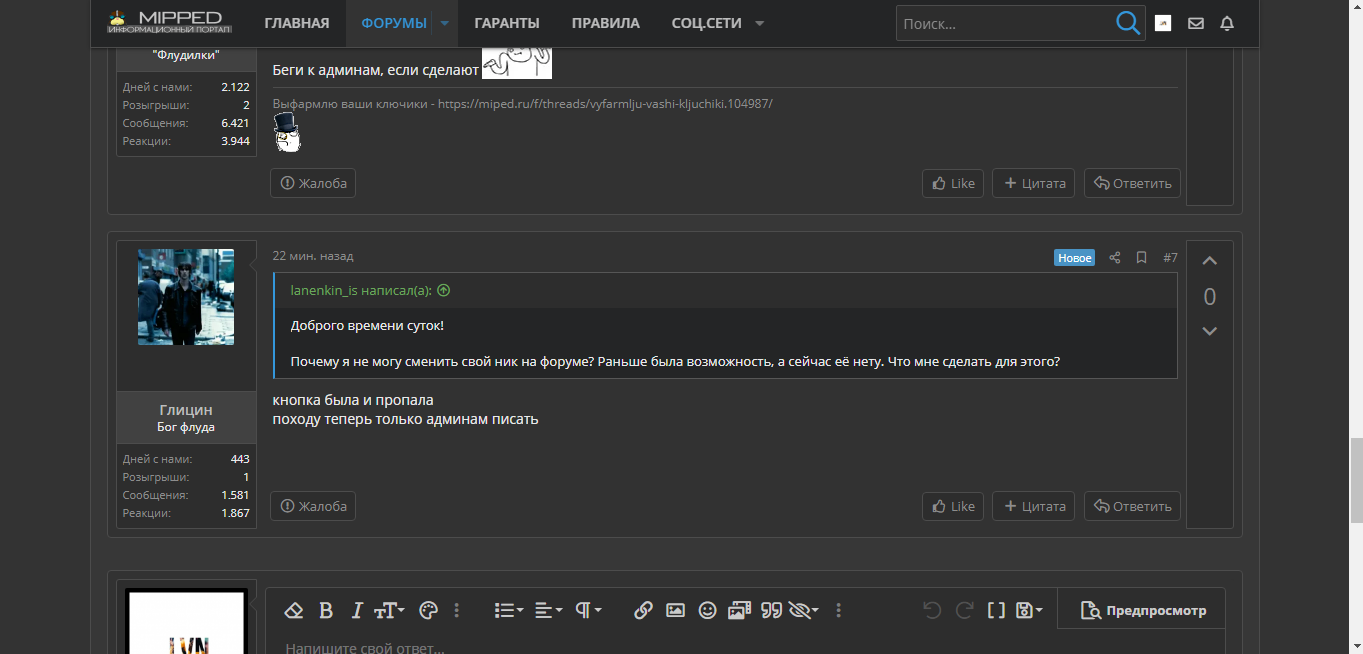
Task: Open the Глицин username profile link
Action: tap(186, 410)
